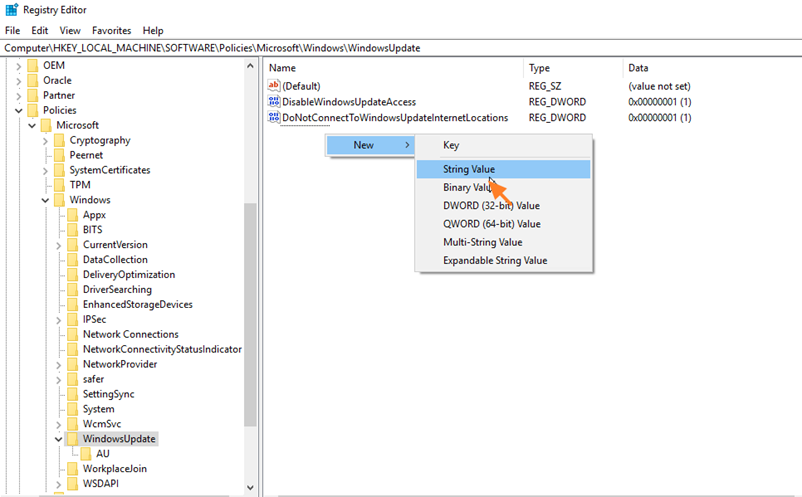Click the SettingSync folder icon

click(x=73, y=394)
